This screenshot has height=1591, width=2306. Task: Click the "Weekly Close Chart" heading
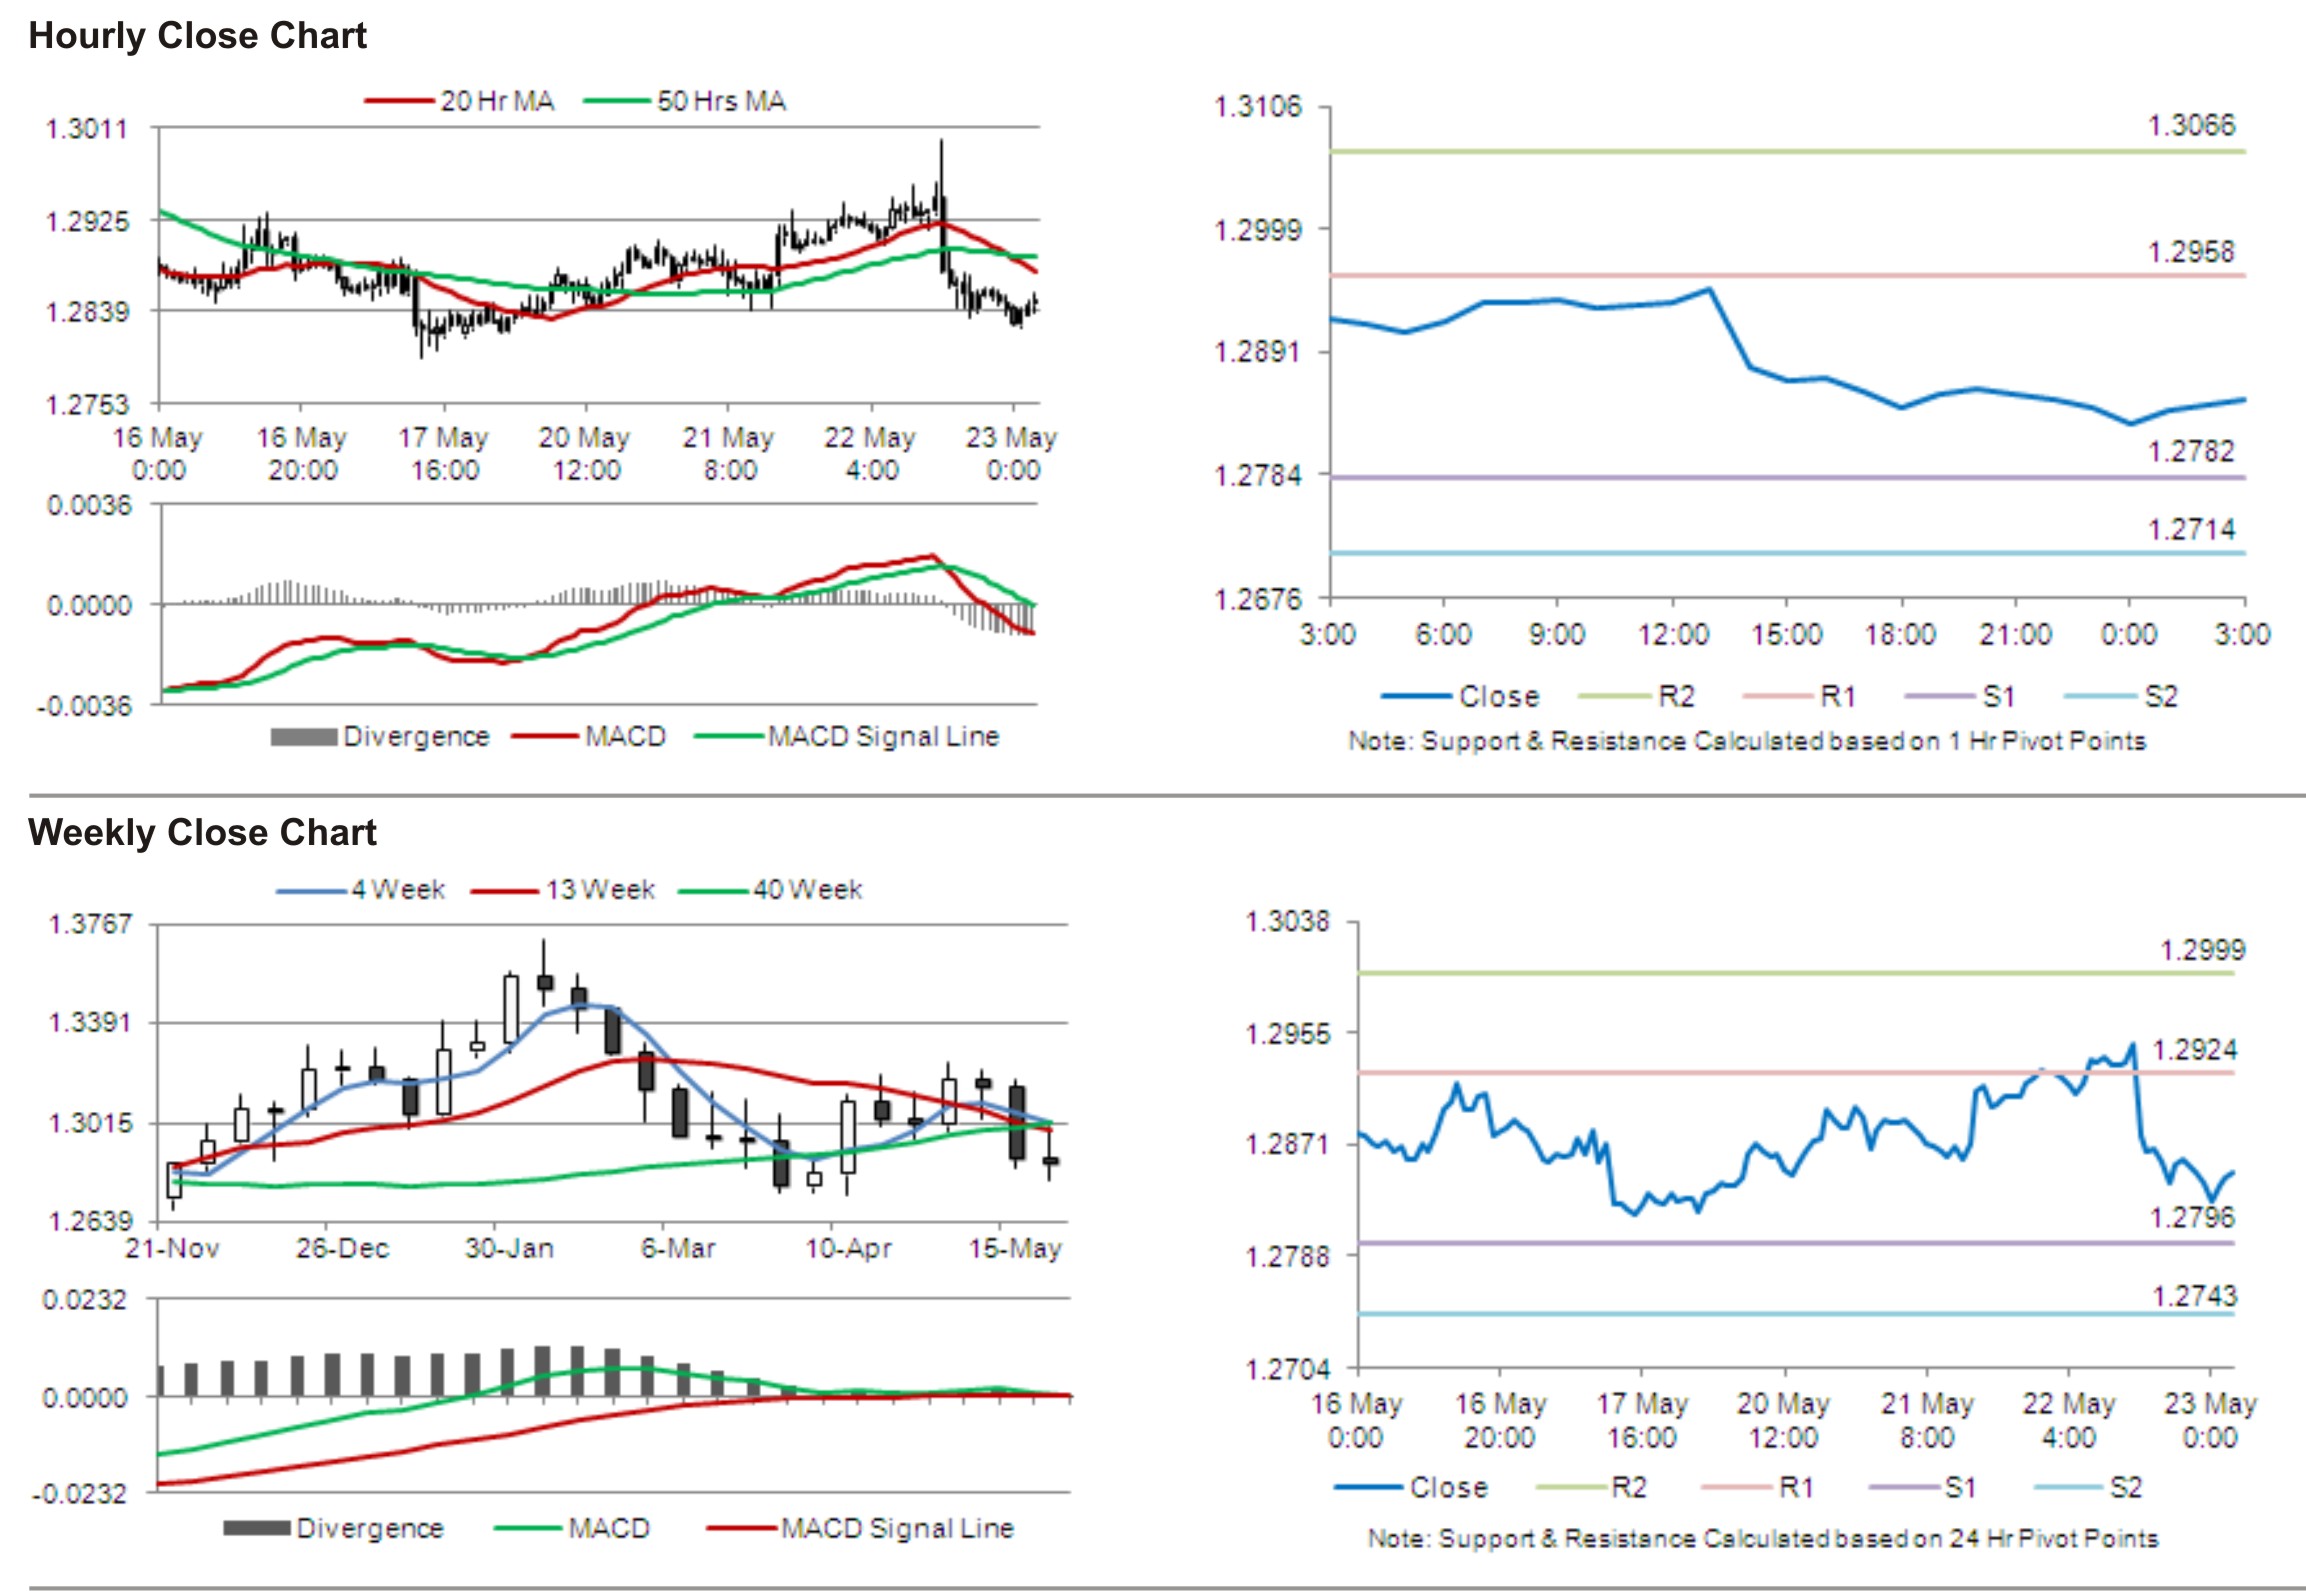[x=202, y=832]
